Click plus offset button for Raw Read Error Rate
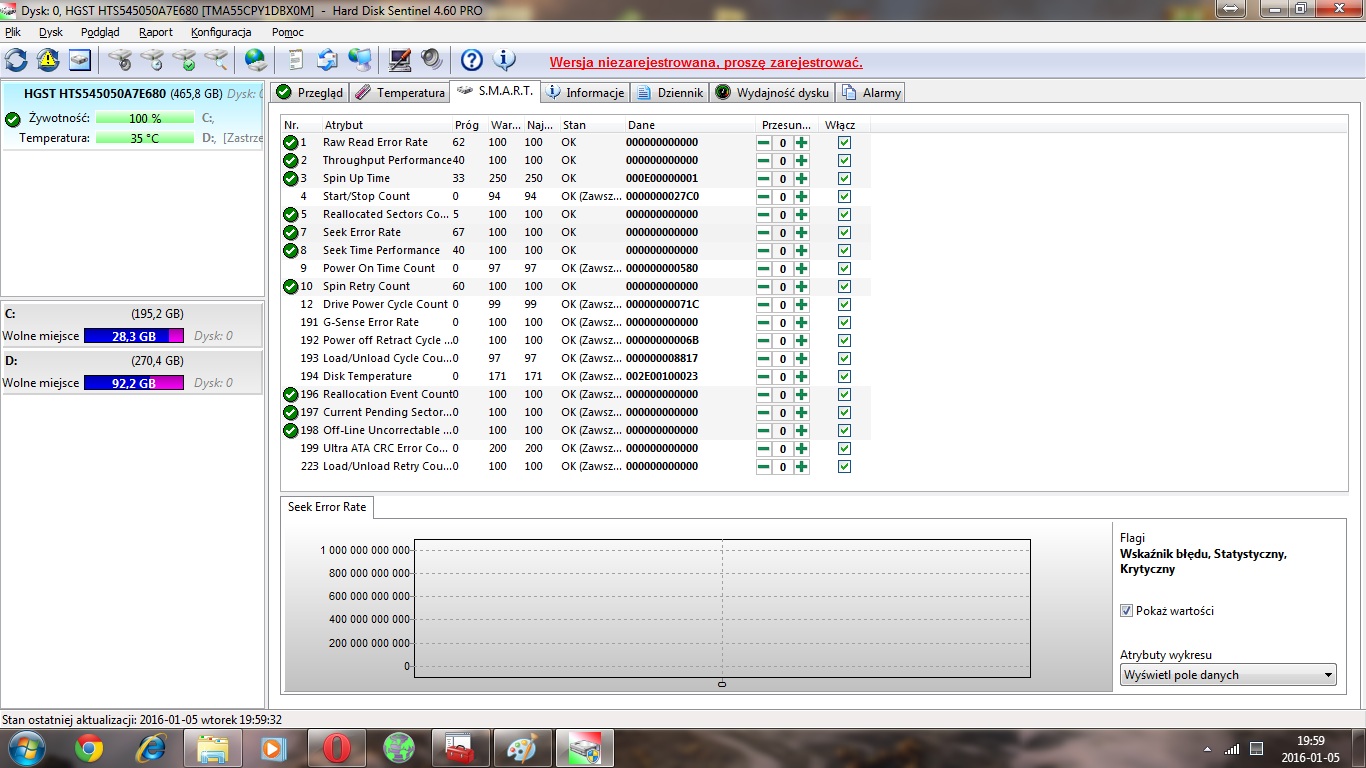 (802, 143)
